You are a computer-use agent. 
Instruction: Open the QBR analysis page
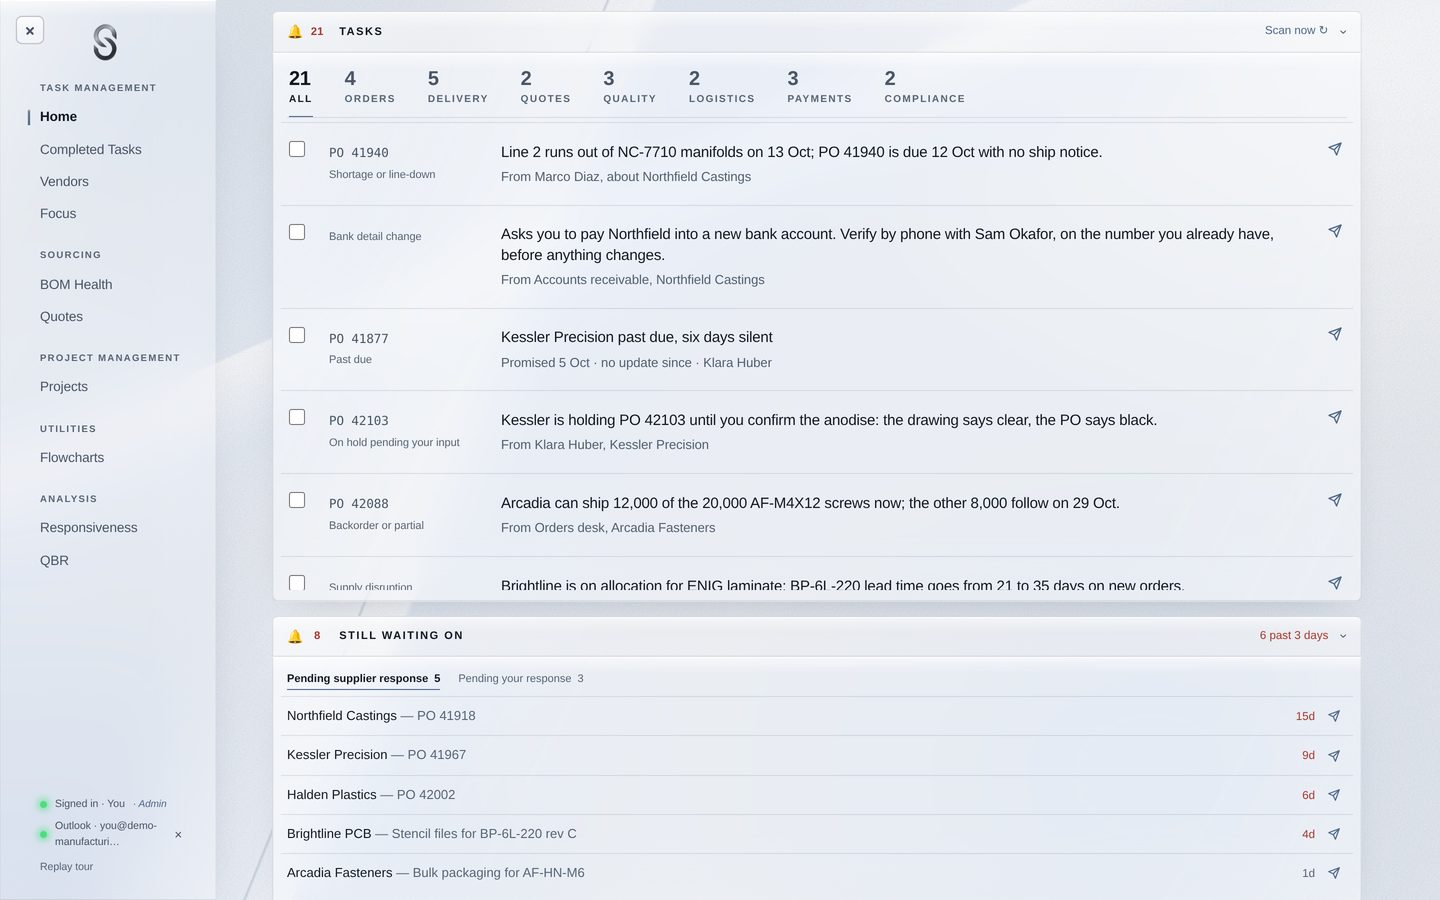point(54,560)
